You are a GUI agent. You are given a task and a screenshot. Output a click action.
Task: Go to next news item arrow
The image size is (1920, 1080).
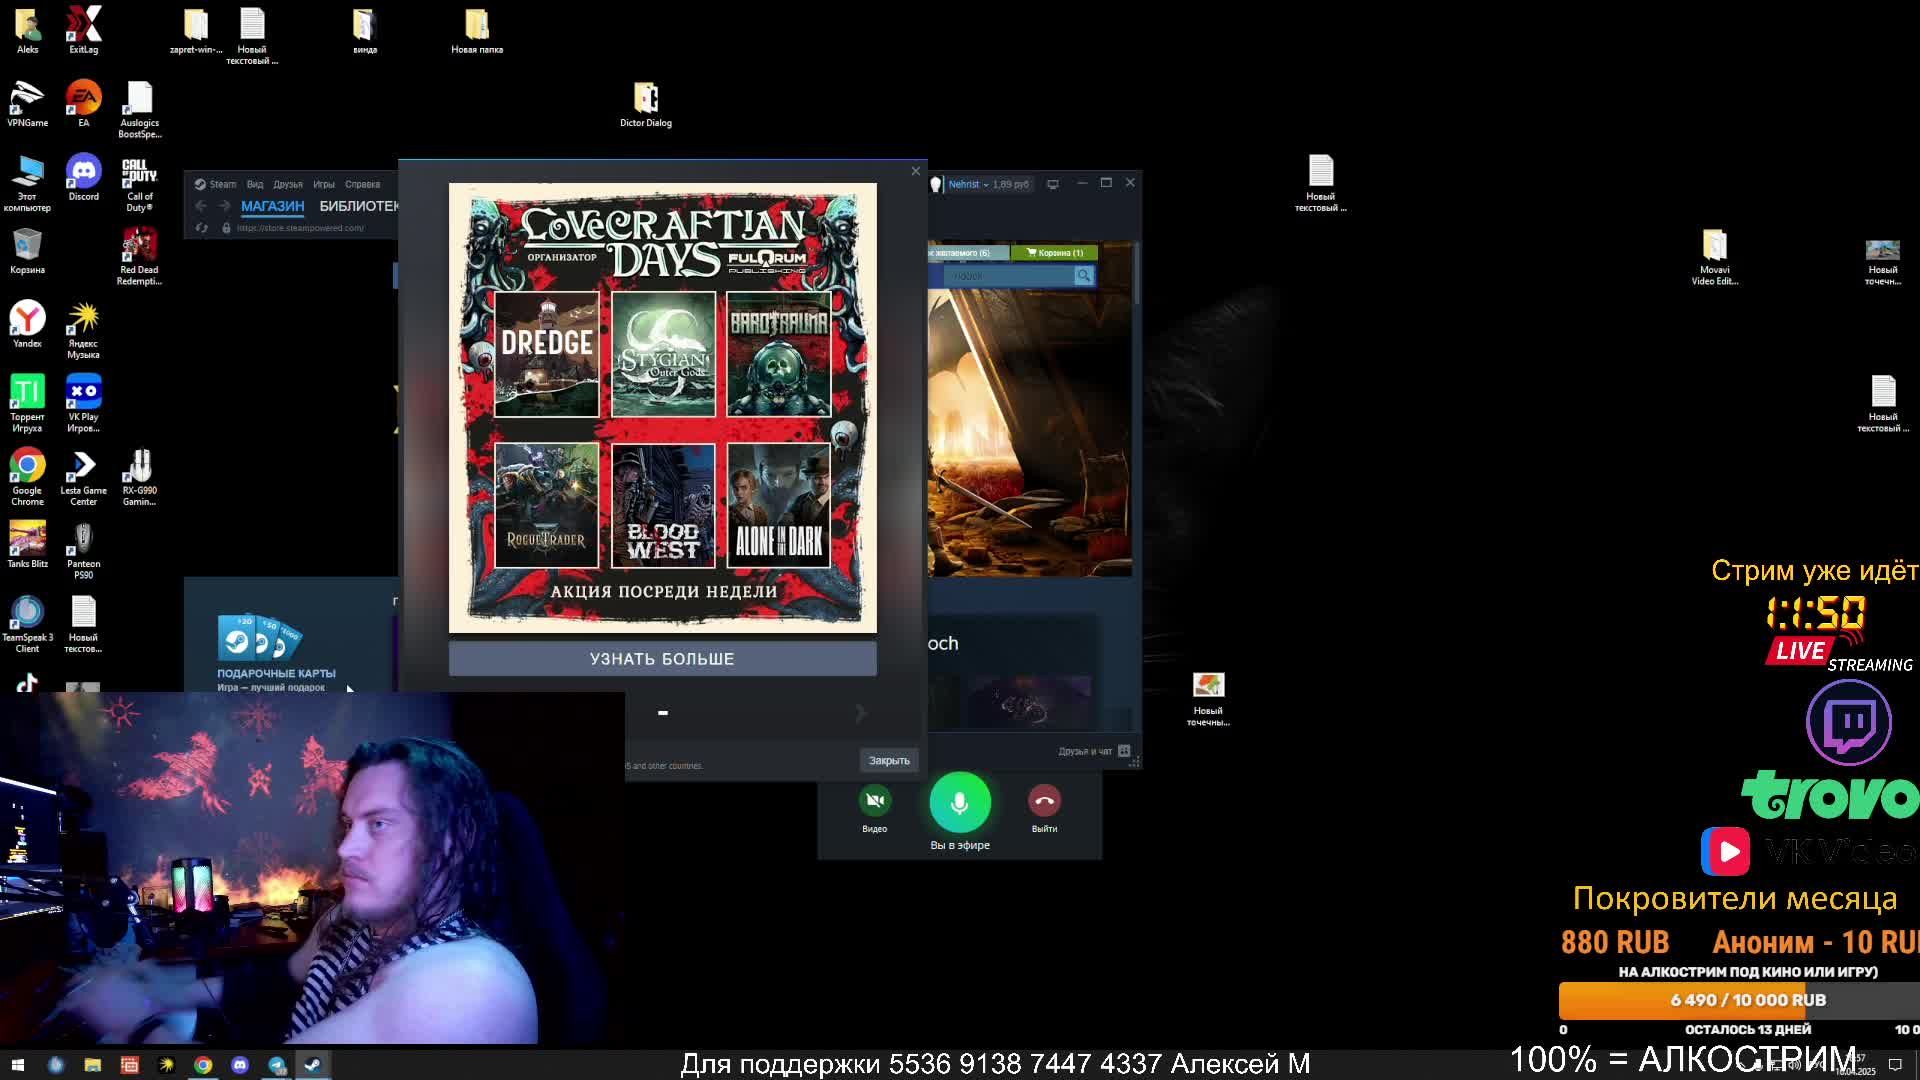[x=861, y=713]
